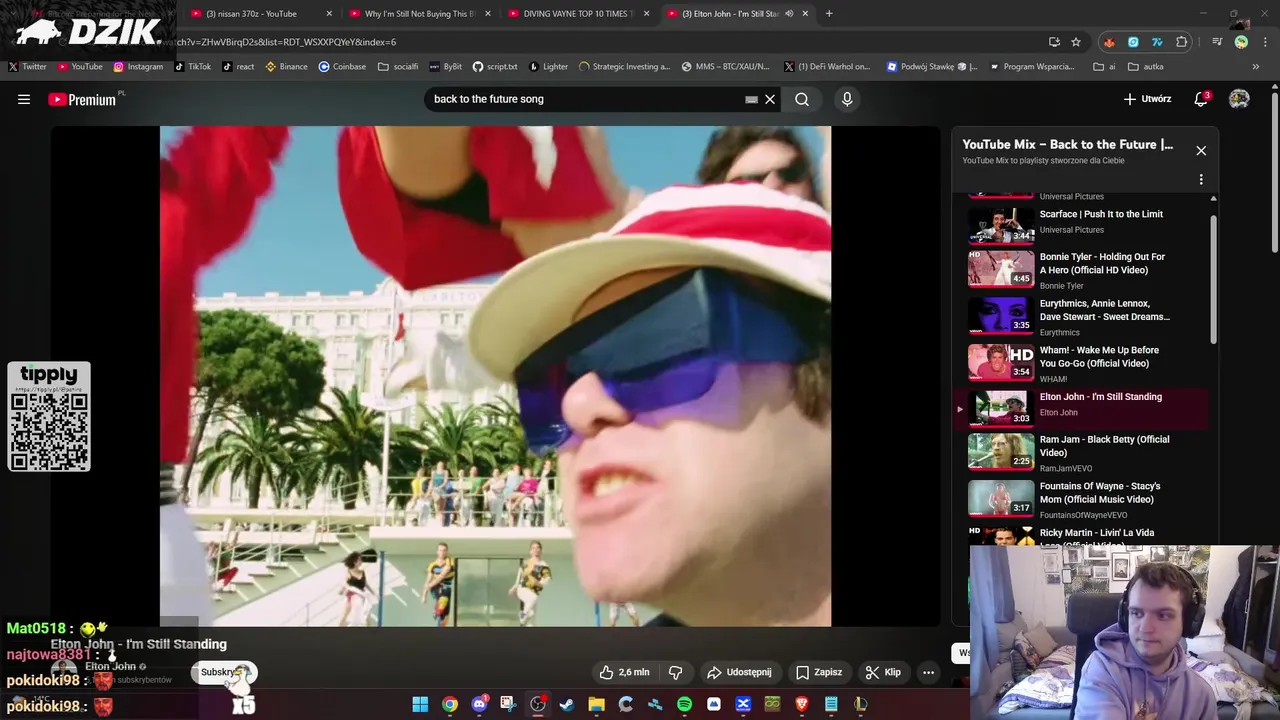The image size is (1280, 720).
Task: Open the on-screen keyboard icon in search
Action: click(x=751, y=99)
